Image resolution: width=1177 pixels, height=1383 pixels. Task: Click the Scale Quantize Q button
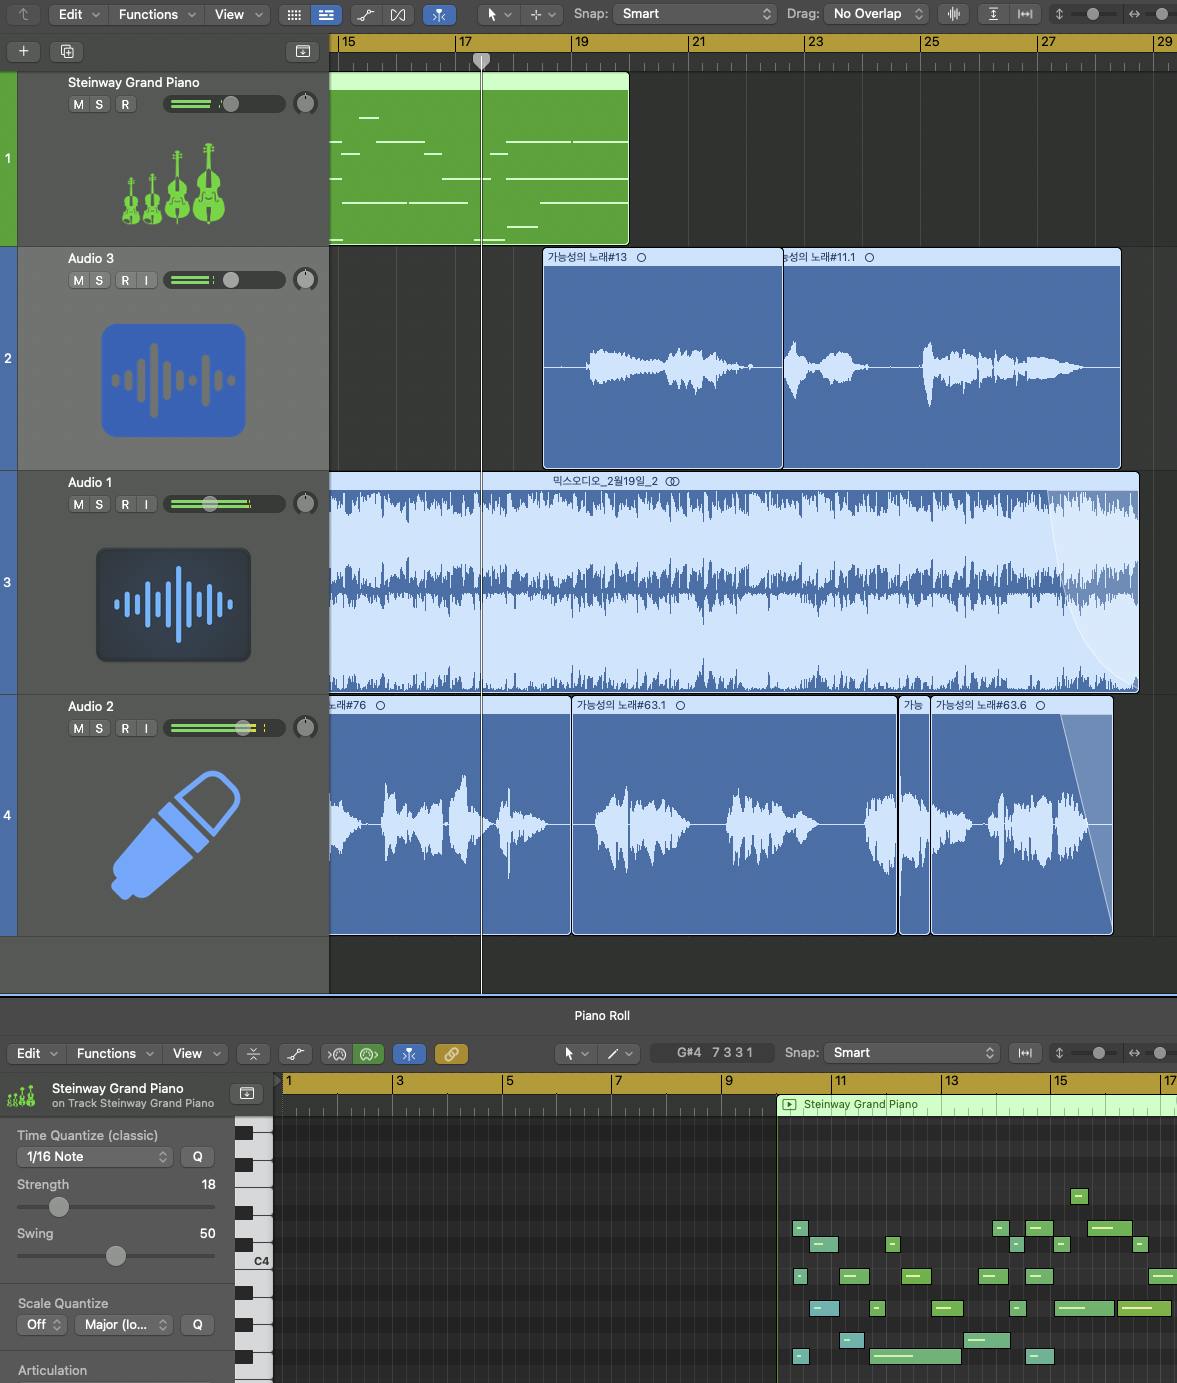tap(197, 1325)
